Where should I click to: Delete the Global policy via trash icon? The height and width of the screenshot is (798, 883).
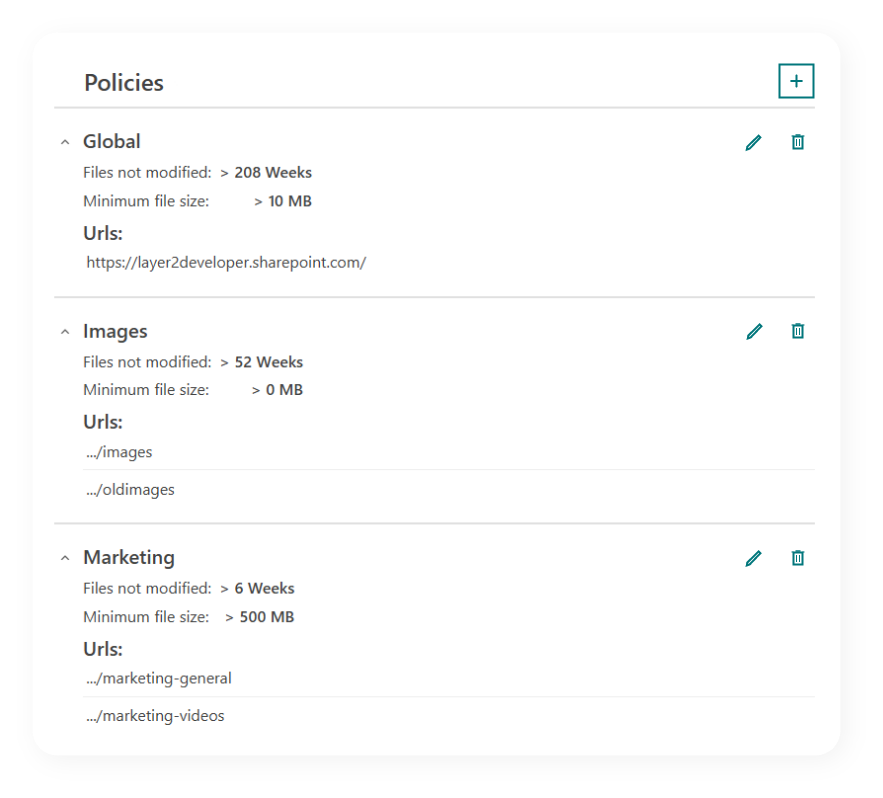coord(797,142)
